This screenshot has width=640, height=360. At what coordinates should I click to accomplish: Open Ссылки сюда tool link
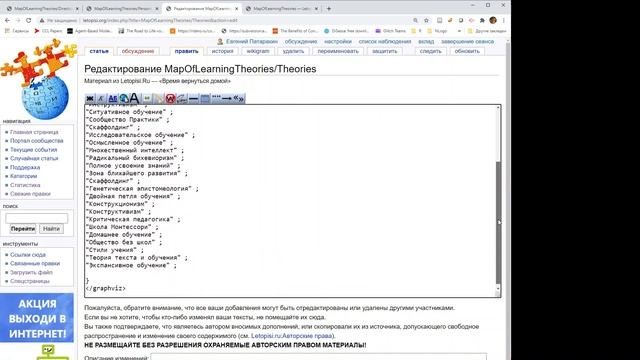click(x=28, y=254)
